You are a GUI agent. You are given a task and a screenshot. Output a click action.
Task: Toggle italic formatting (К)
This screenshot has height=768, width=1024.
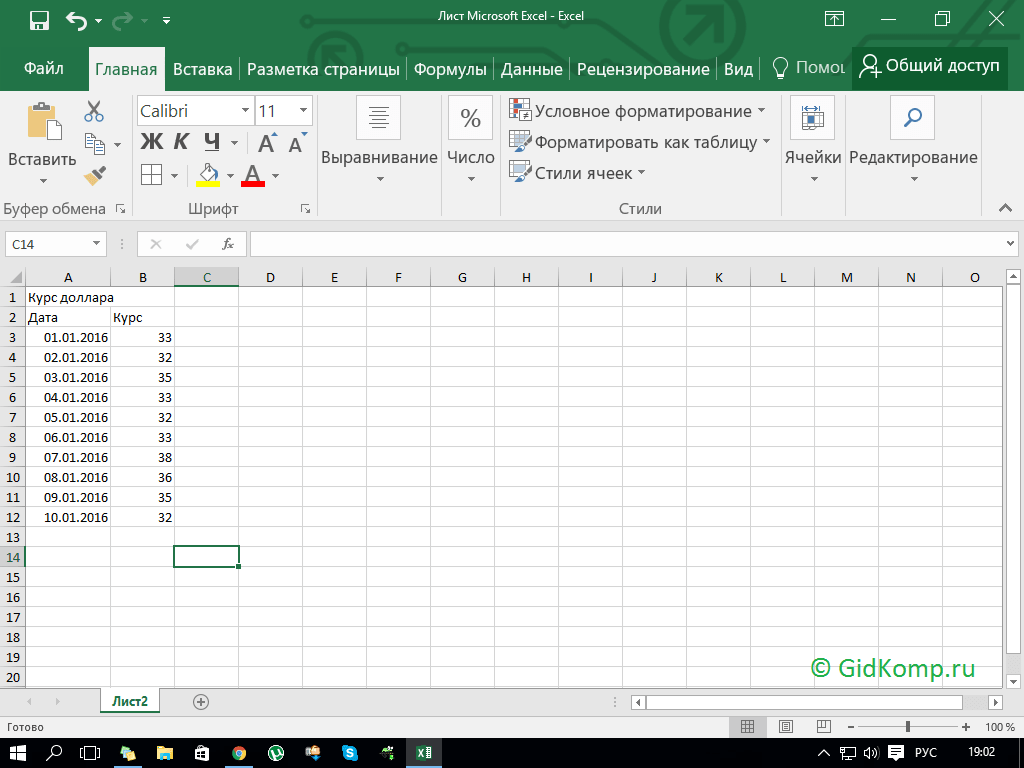click(181, 142)
